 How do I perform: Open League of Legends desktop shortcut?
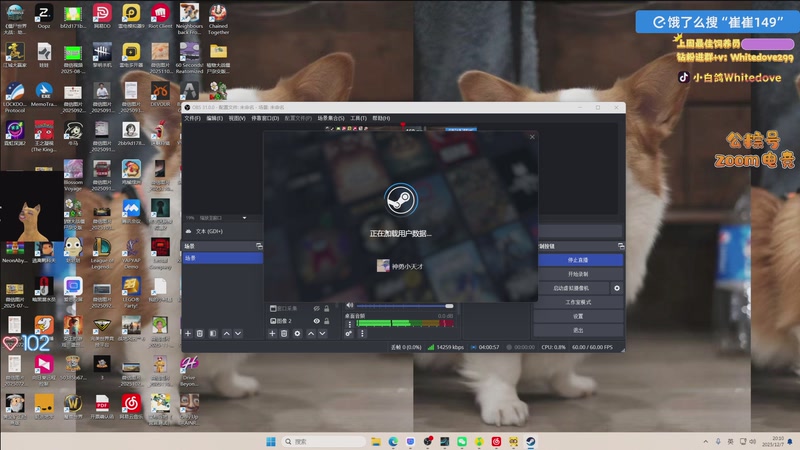[102, 253]
